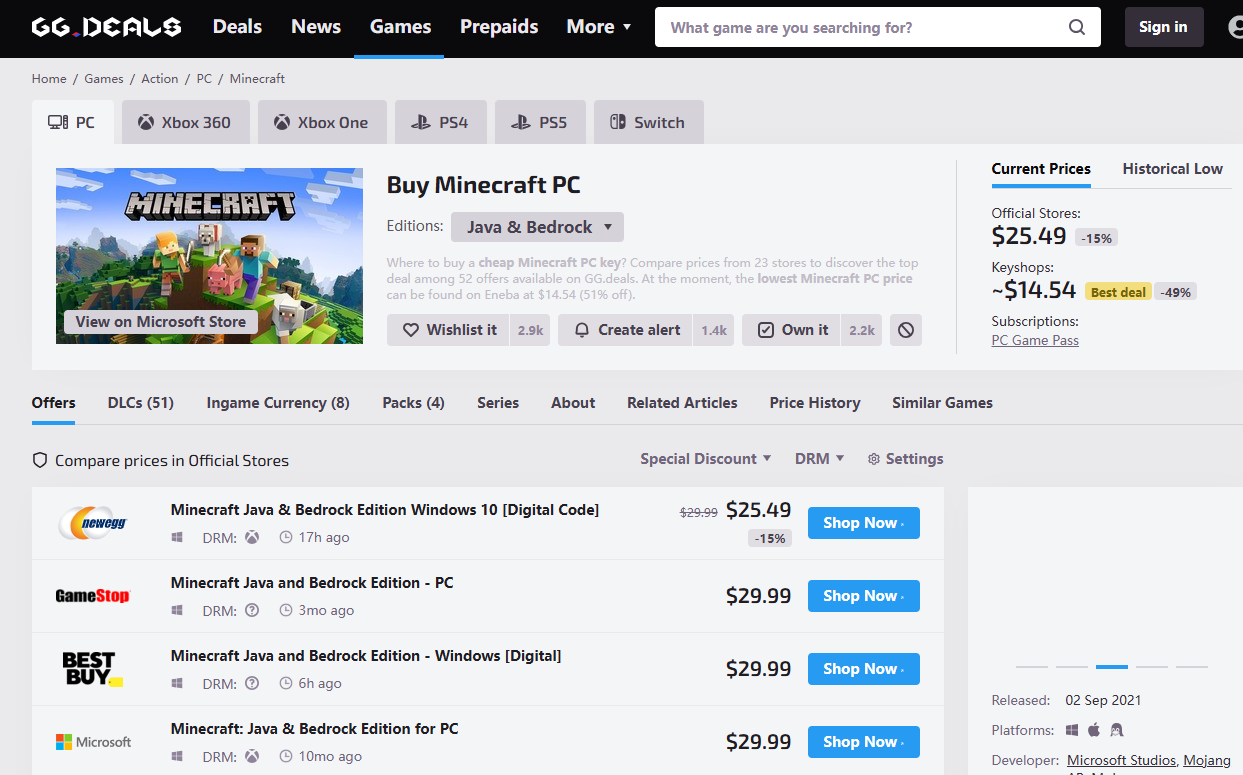Open Settings gear for offers list
The height and width of the screenshot is (775, 1243).
pos(905,459)
